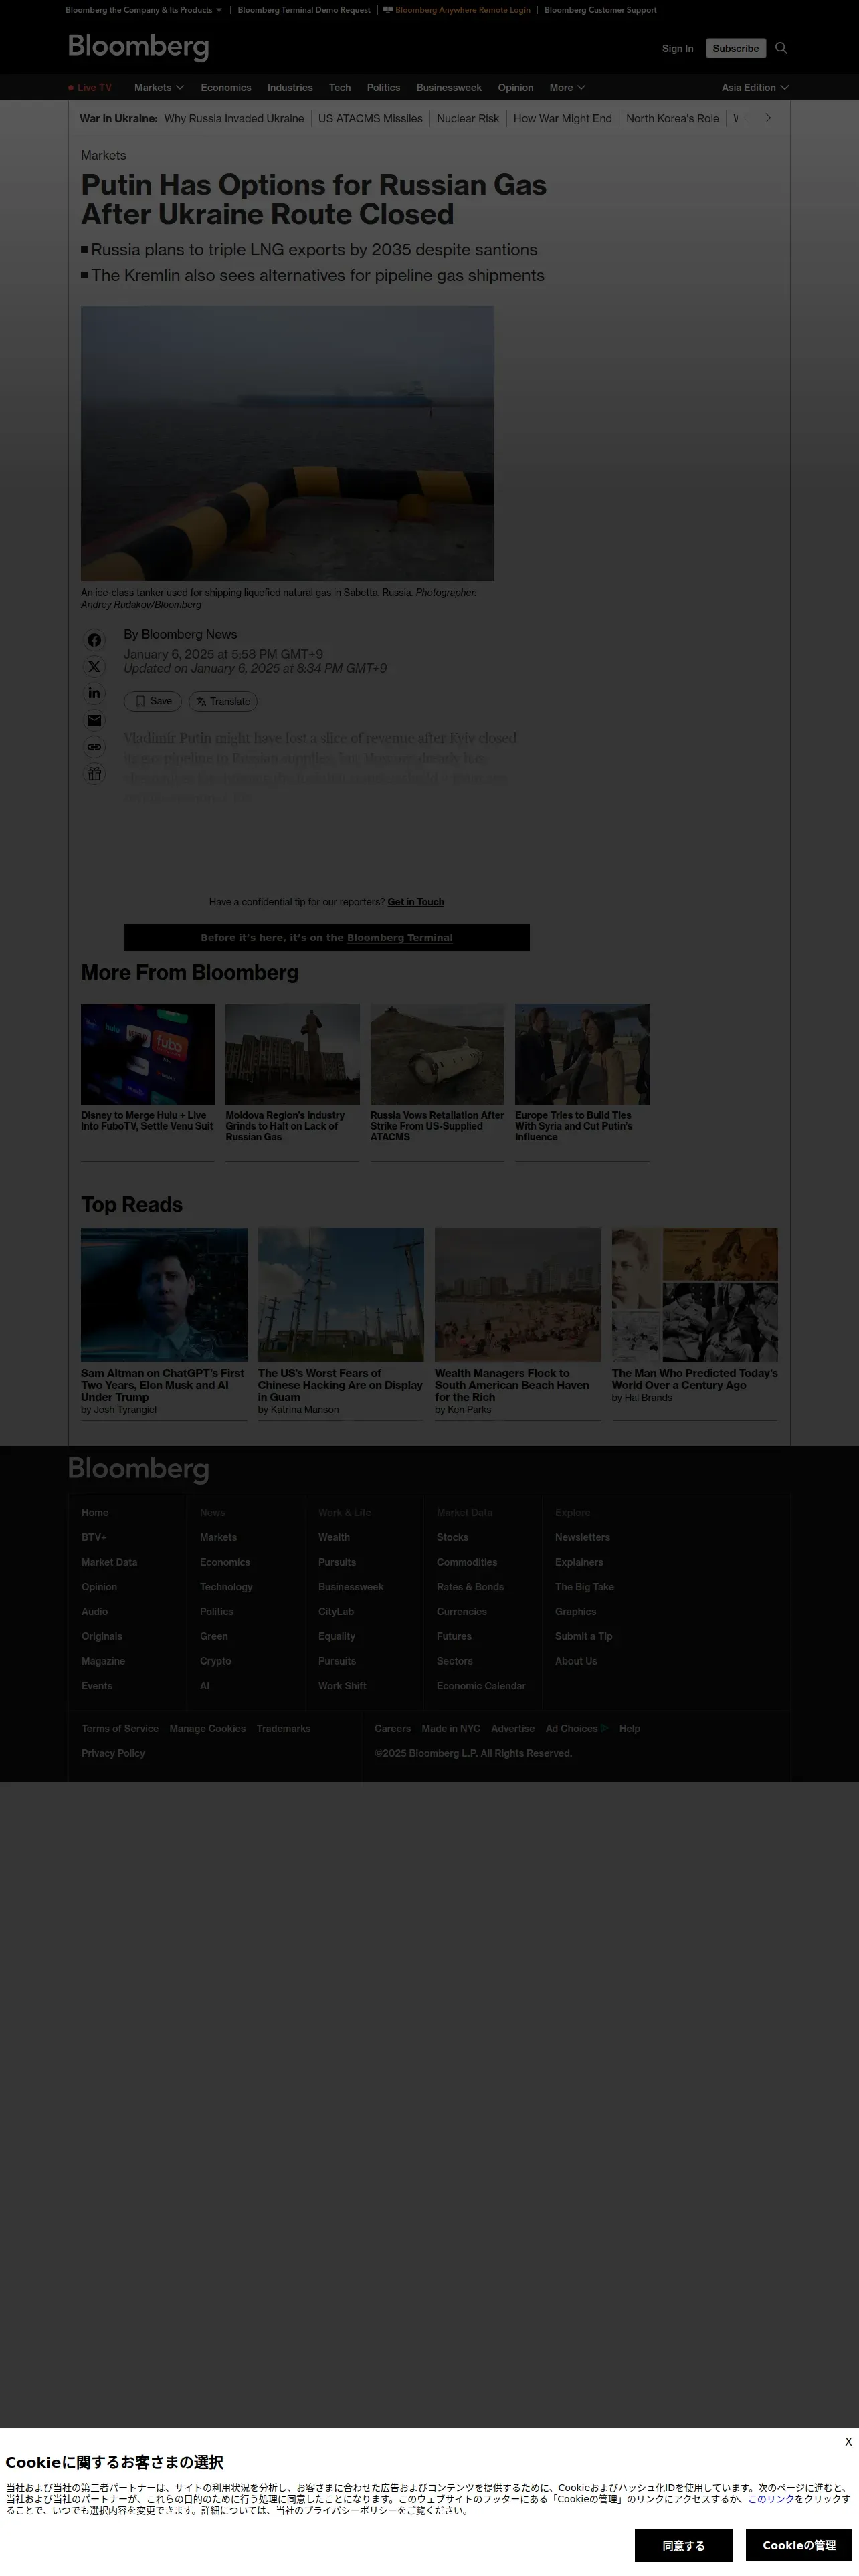Click Manage Cookies in footer
This screenshot has height=2576, width=859.
207,1728
